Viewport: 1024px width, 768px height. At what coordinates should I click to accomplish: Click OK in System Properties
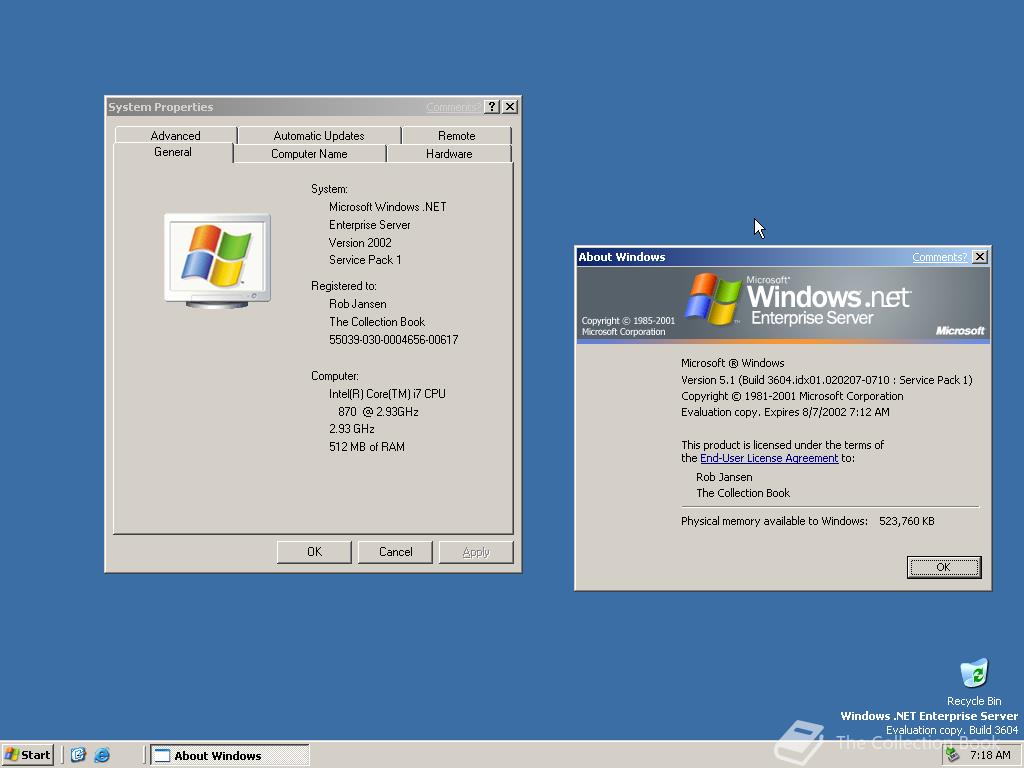click(314, 552)
